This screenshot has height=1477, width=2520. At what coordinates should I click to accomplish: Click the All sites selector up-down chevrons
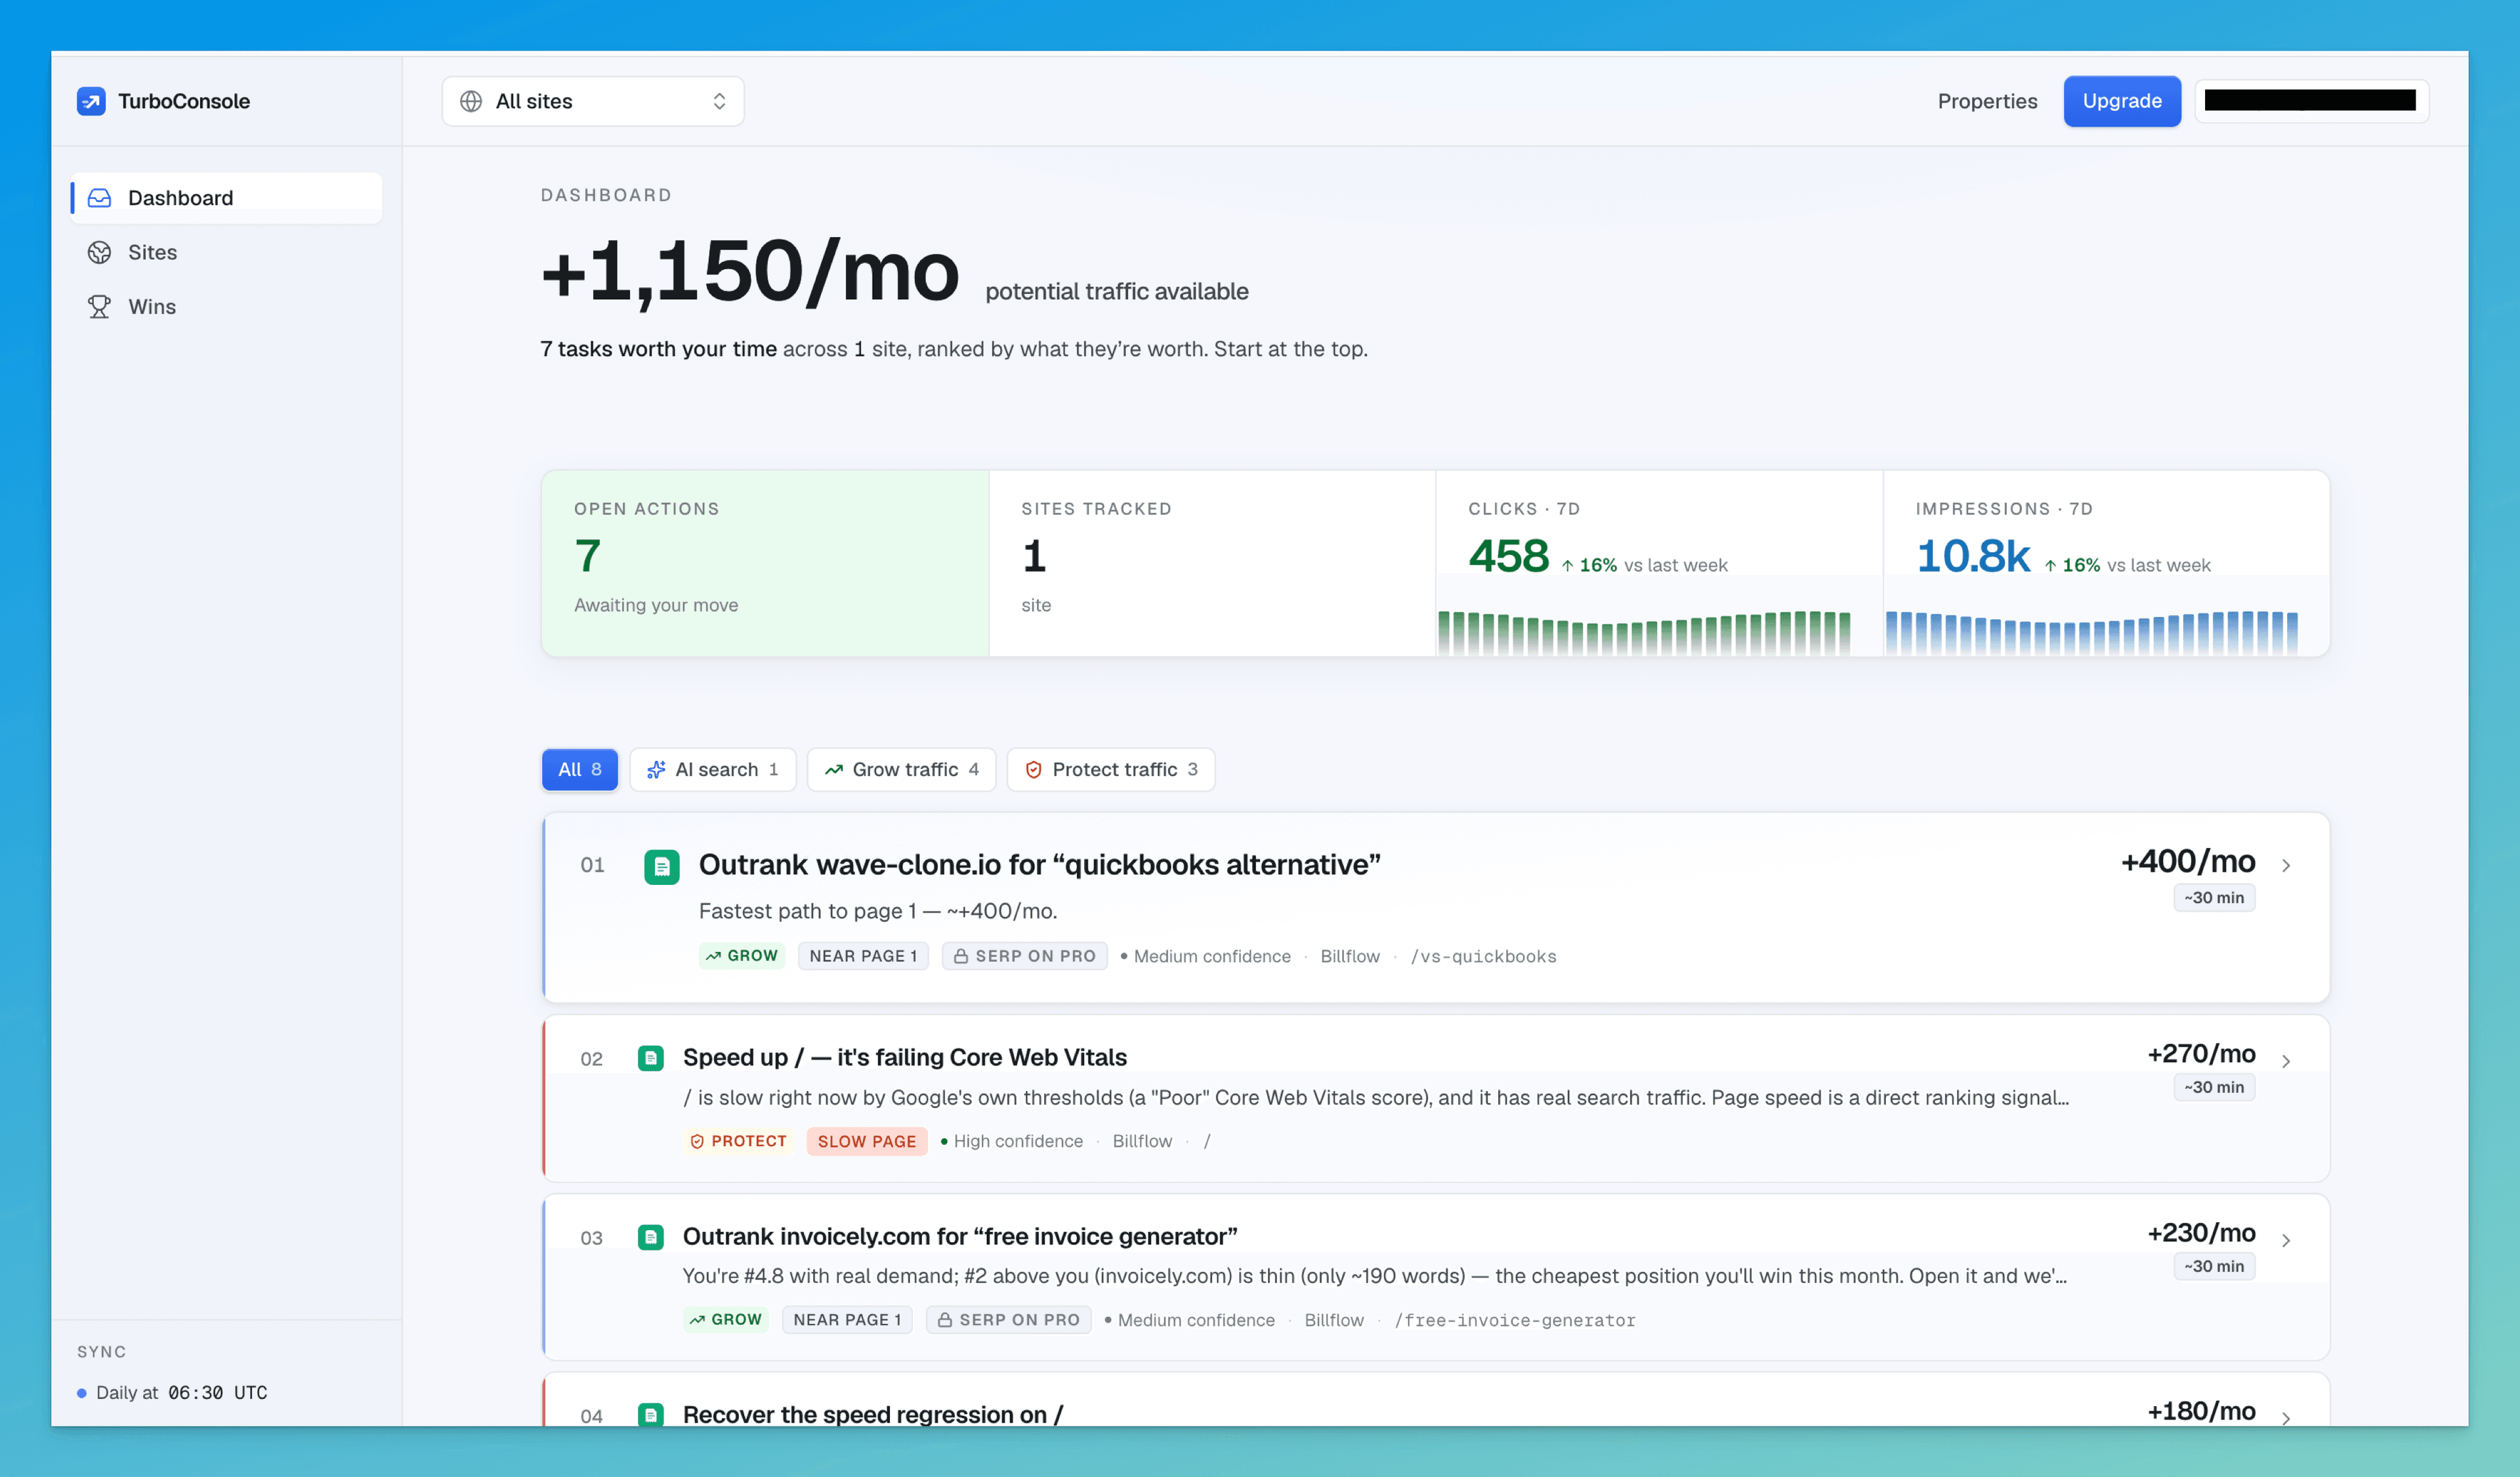(719, 101)
